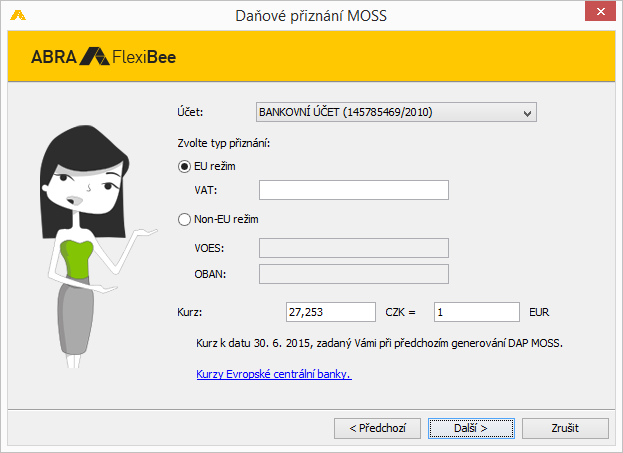
Task: Click the assistant woman illustration
Action: coord(97,246)
